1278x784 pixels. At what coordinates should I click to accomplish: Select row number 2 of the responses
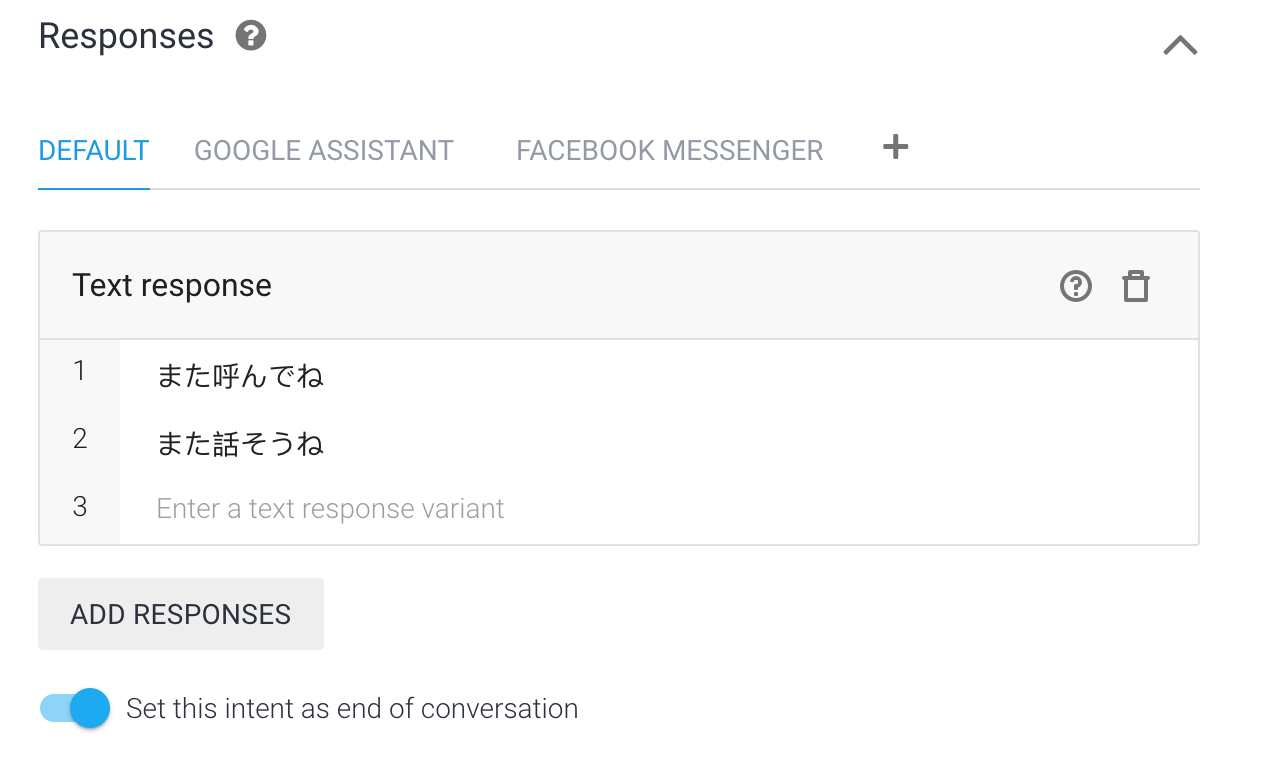coord(80,439)
